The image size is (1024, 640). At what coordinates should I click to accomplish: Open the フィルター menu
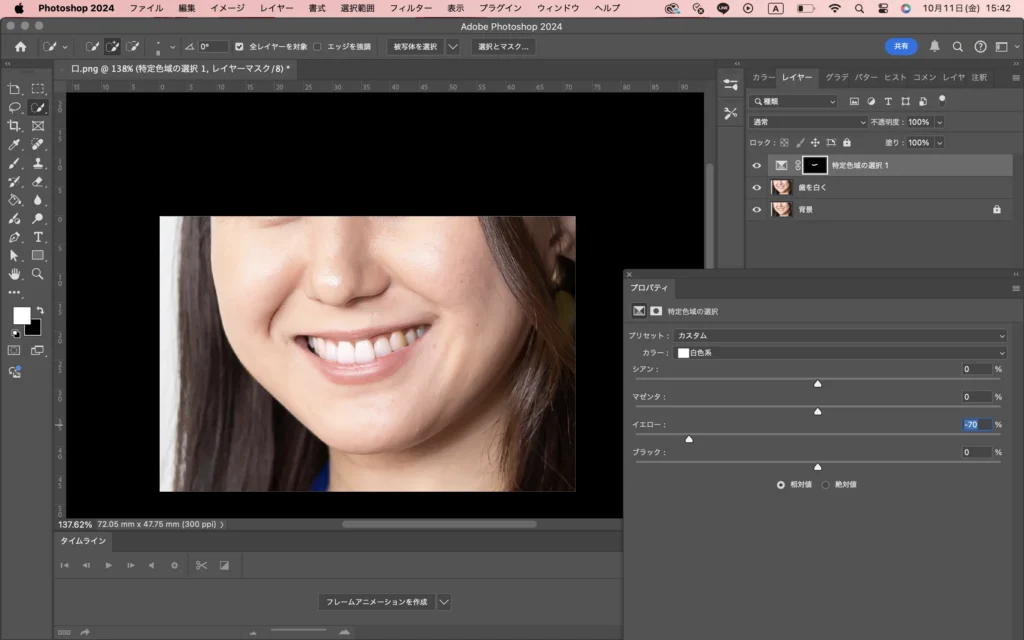[x=410, y=8]
